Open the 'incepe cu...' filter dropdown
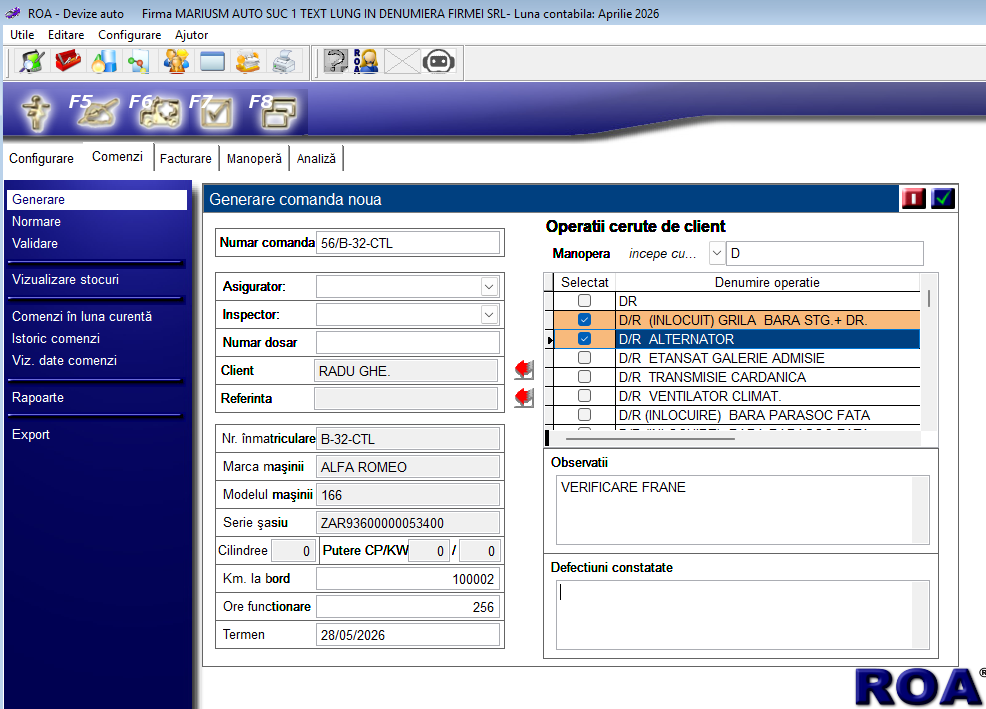 pyautogui.click(x=717, y=254)
